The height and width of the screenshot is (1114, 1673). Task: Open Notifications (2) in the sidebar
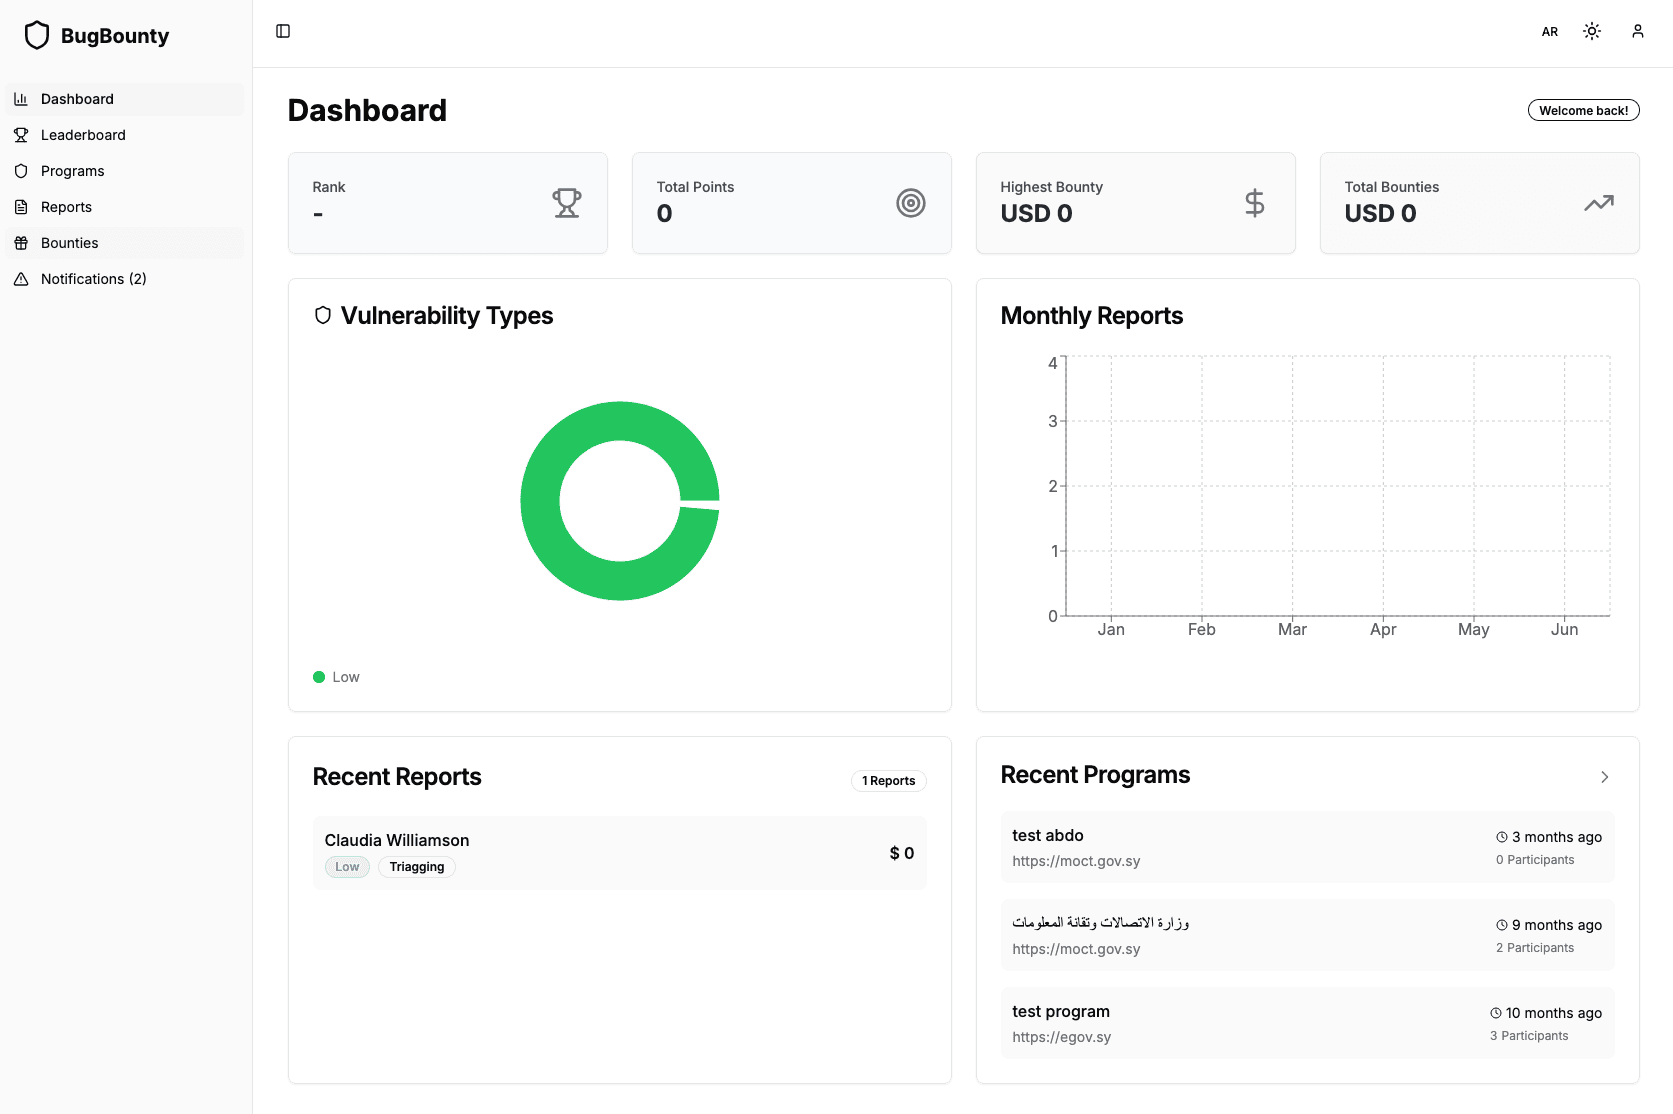point(124,279)
